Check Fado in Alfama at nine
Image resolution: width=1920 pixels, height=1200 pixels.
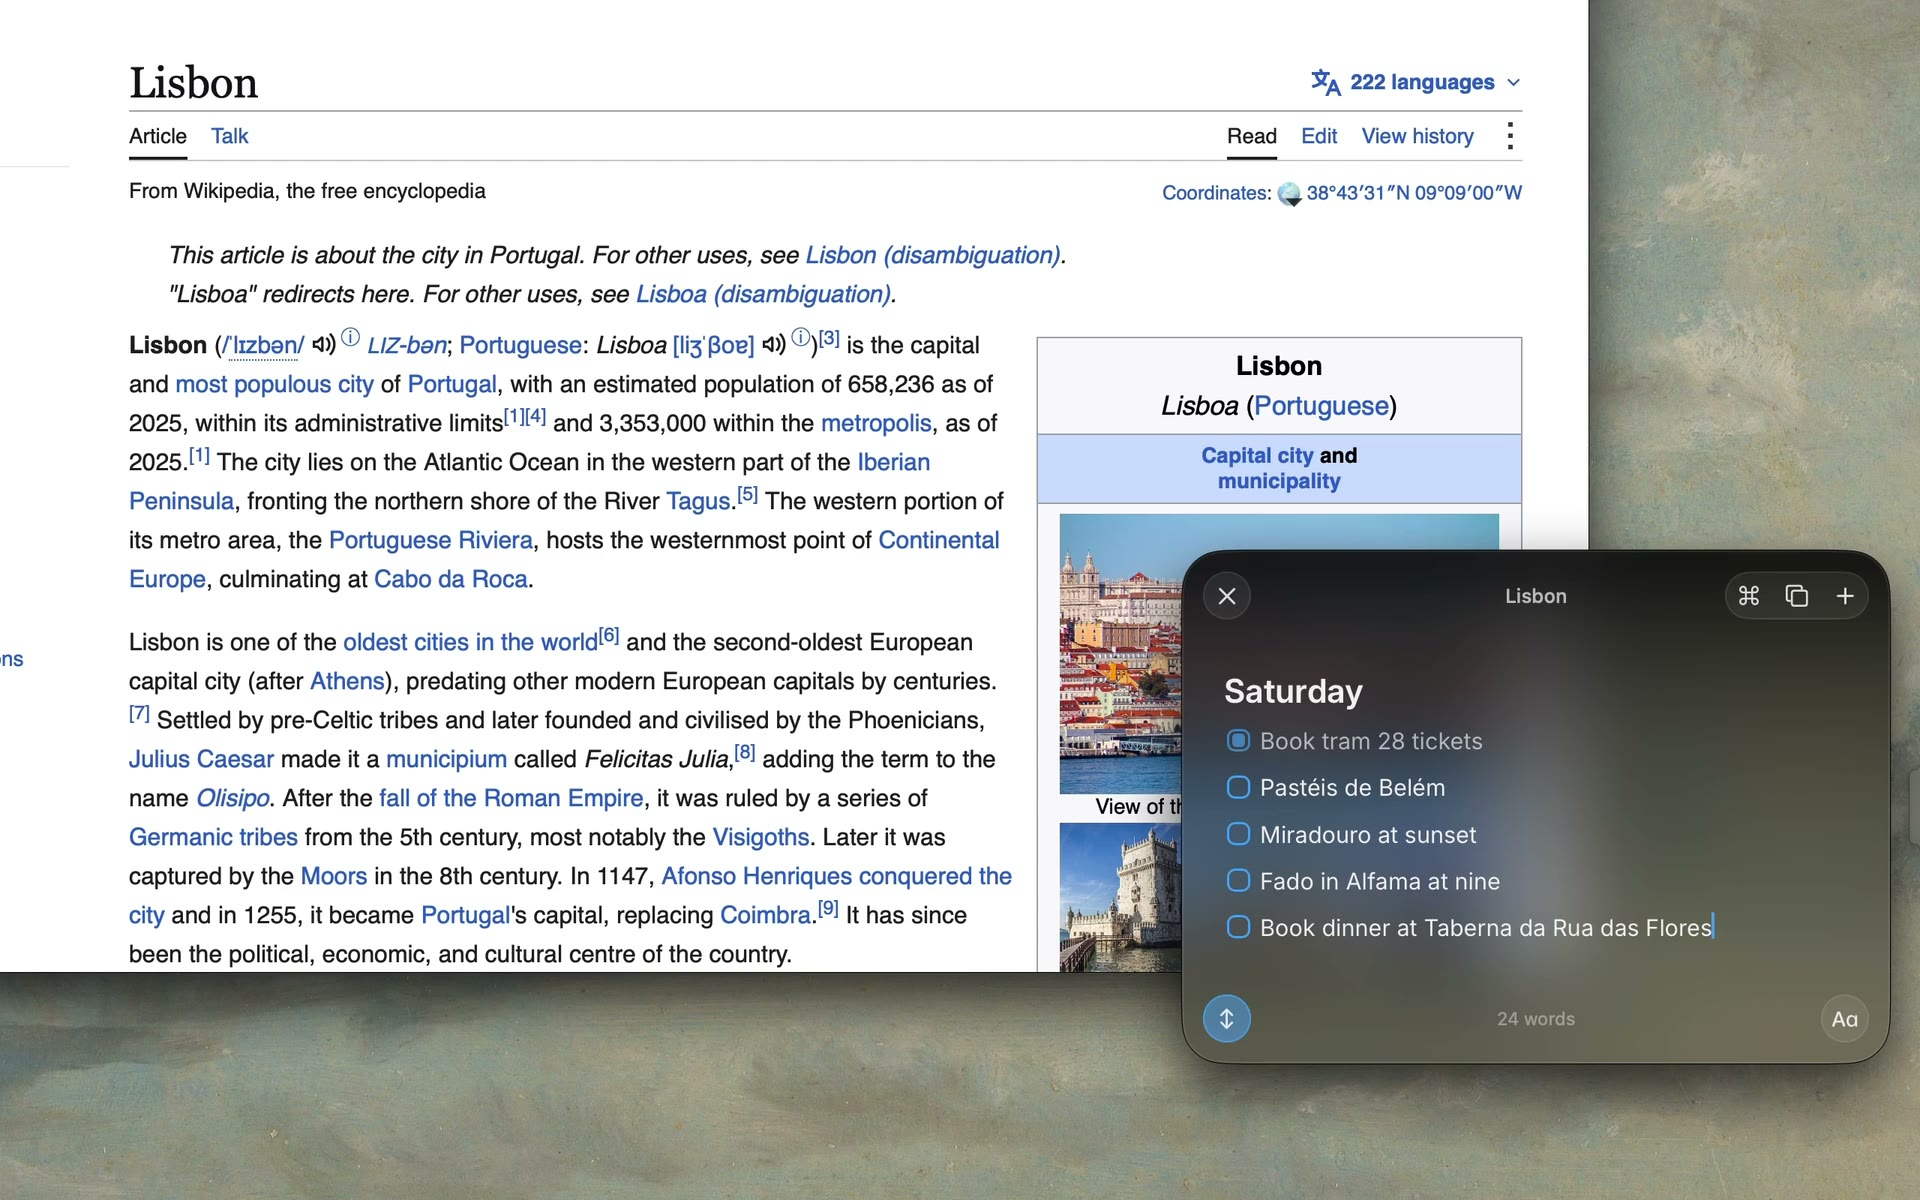tap(1238, 881)
